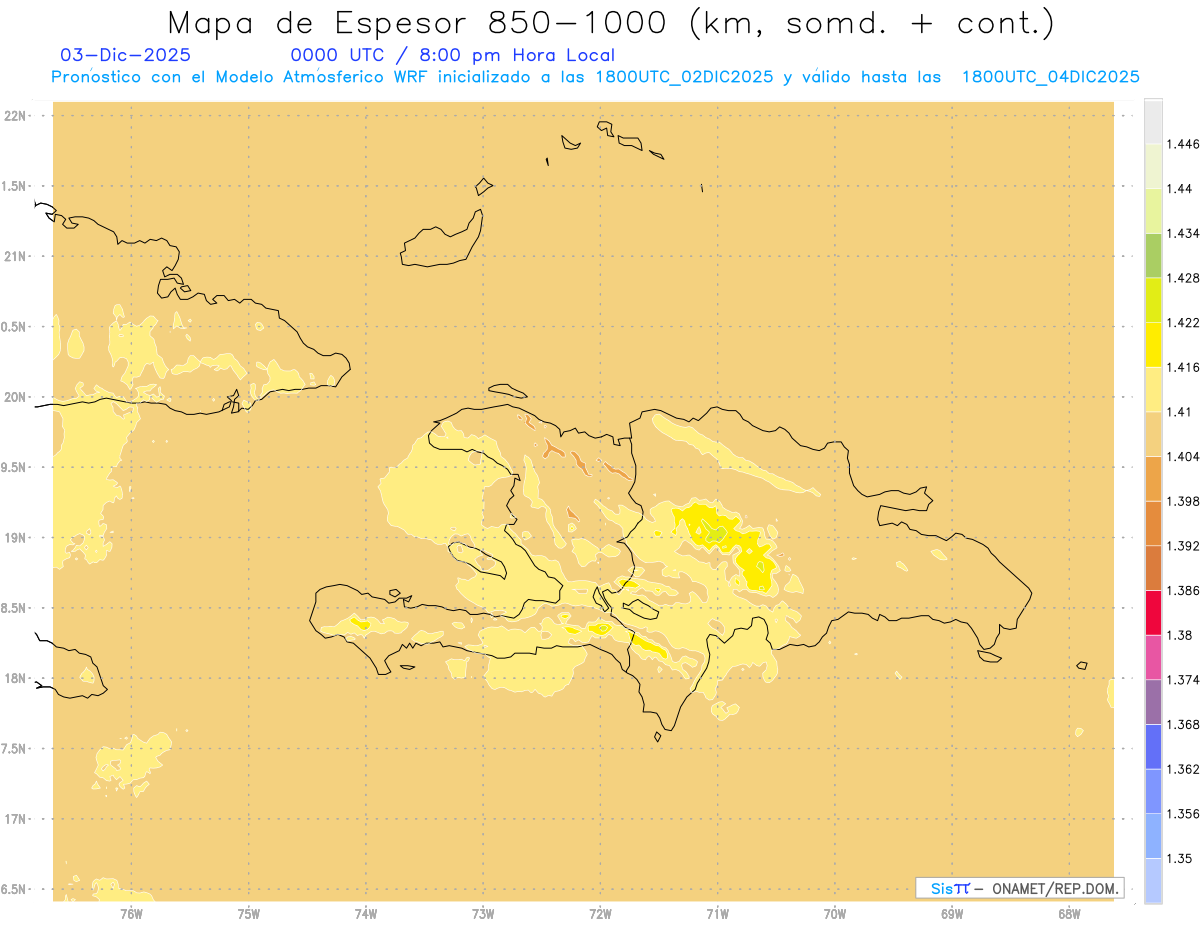Click the legend value '1.356'

click(x=1183, y=813)
